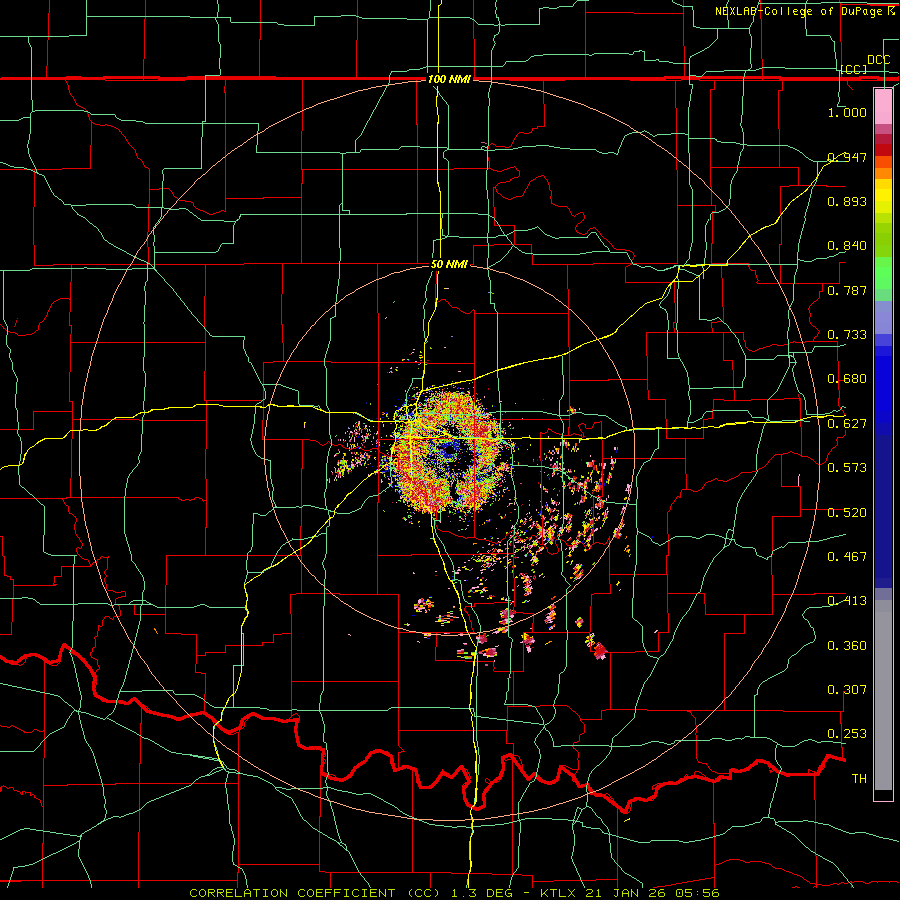This screenshot has width=900, height=900.
Task: Select the 0.413 scale value
Action: tap(847, 601)
